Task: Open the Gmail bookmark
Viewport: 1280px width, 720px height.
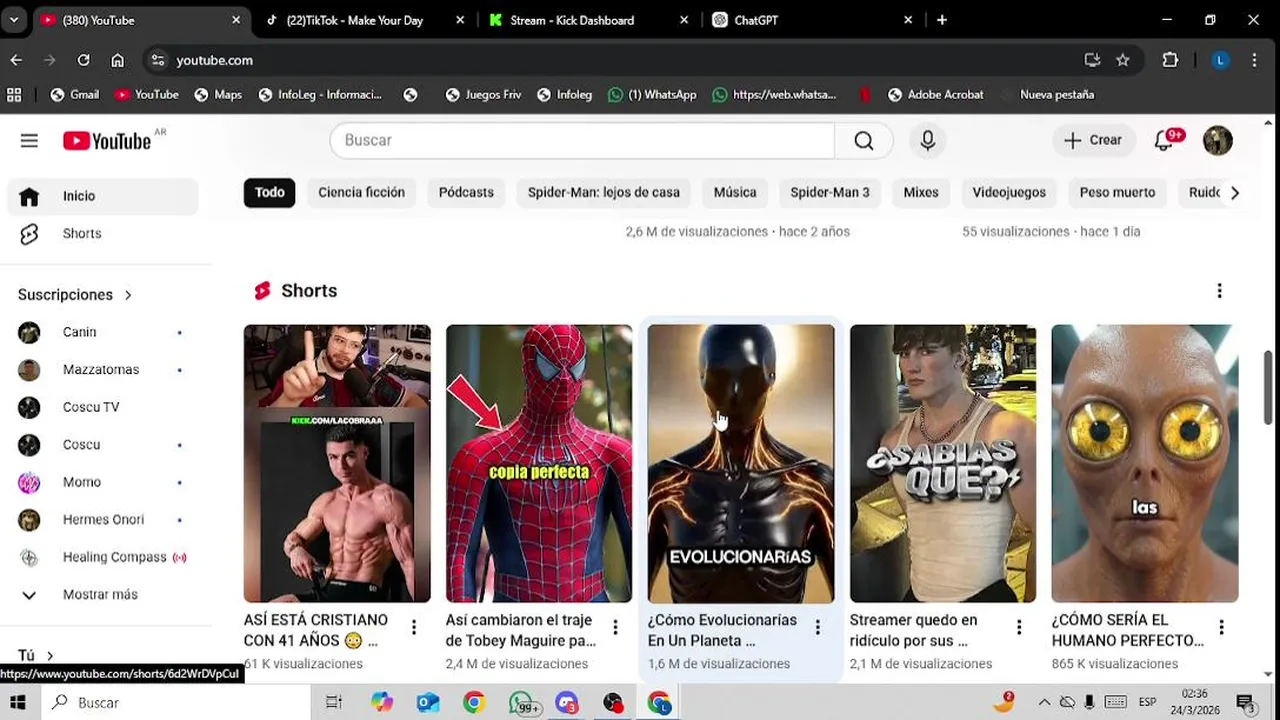Action: coord(74,94)
